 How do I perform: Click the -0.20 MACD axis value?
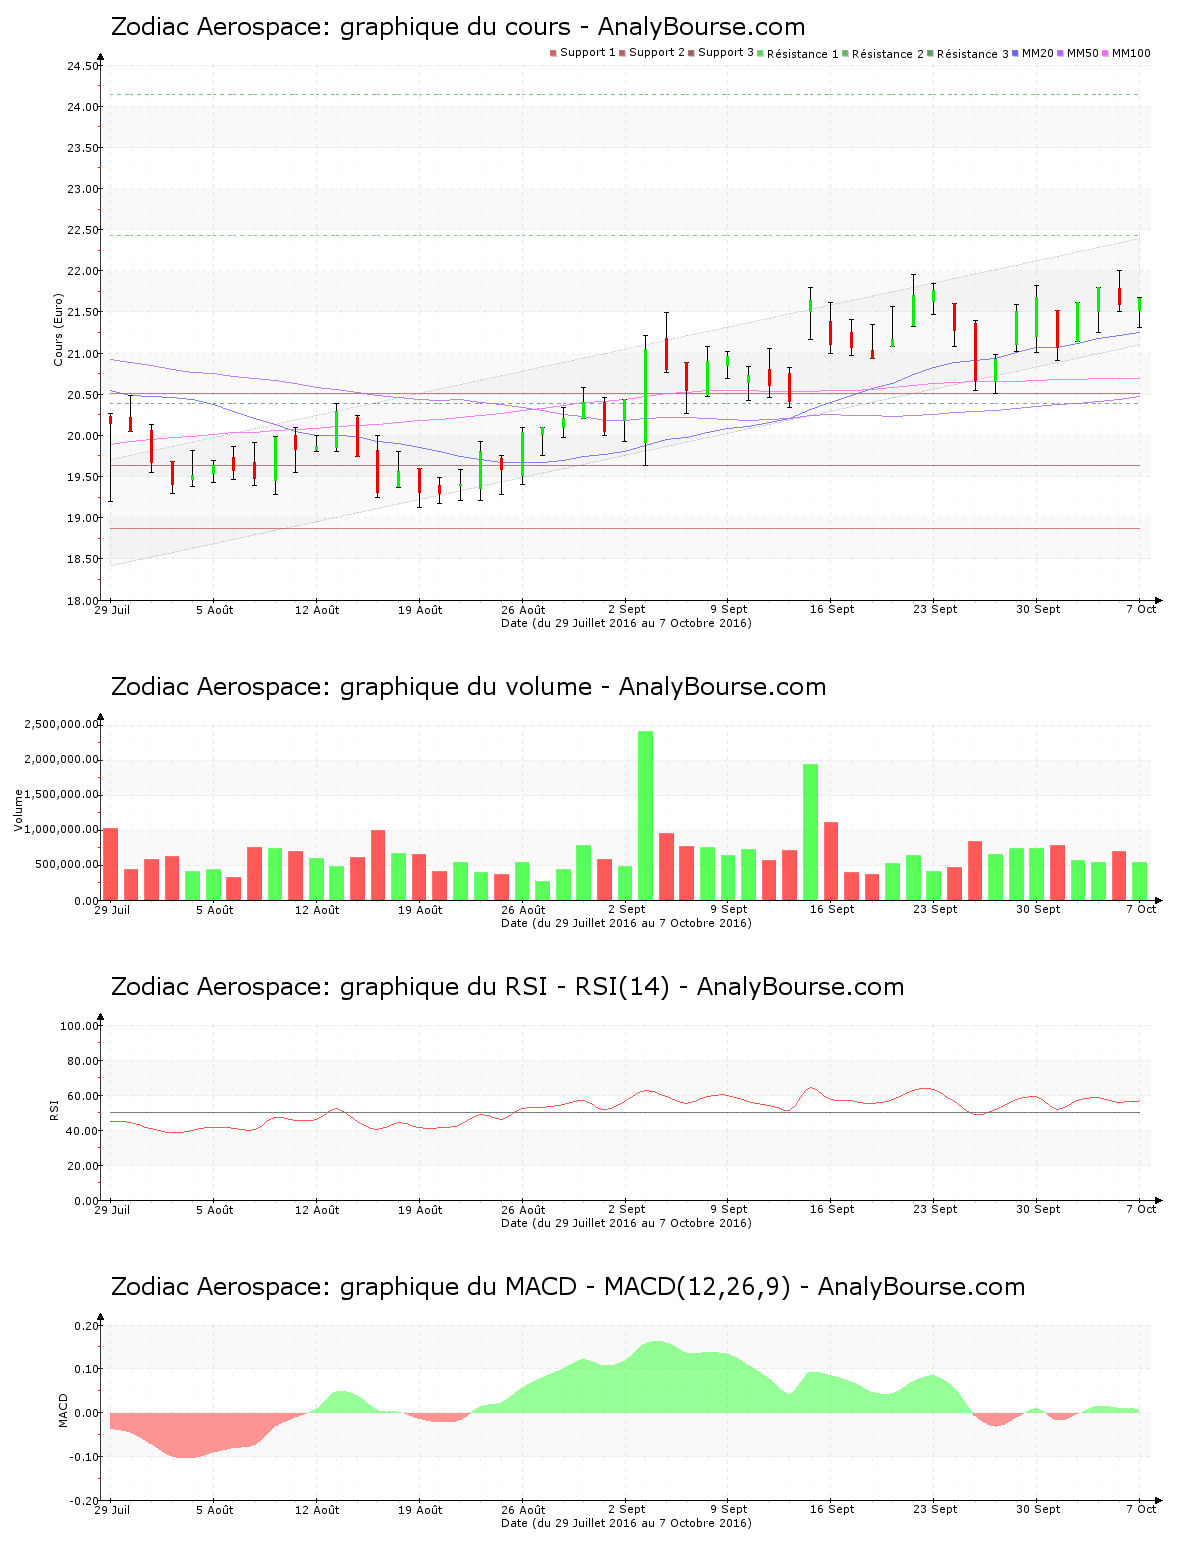click(84, 1501)
